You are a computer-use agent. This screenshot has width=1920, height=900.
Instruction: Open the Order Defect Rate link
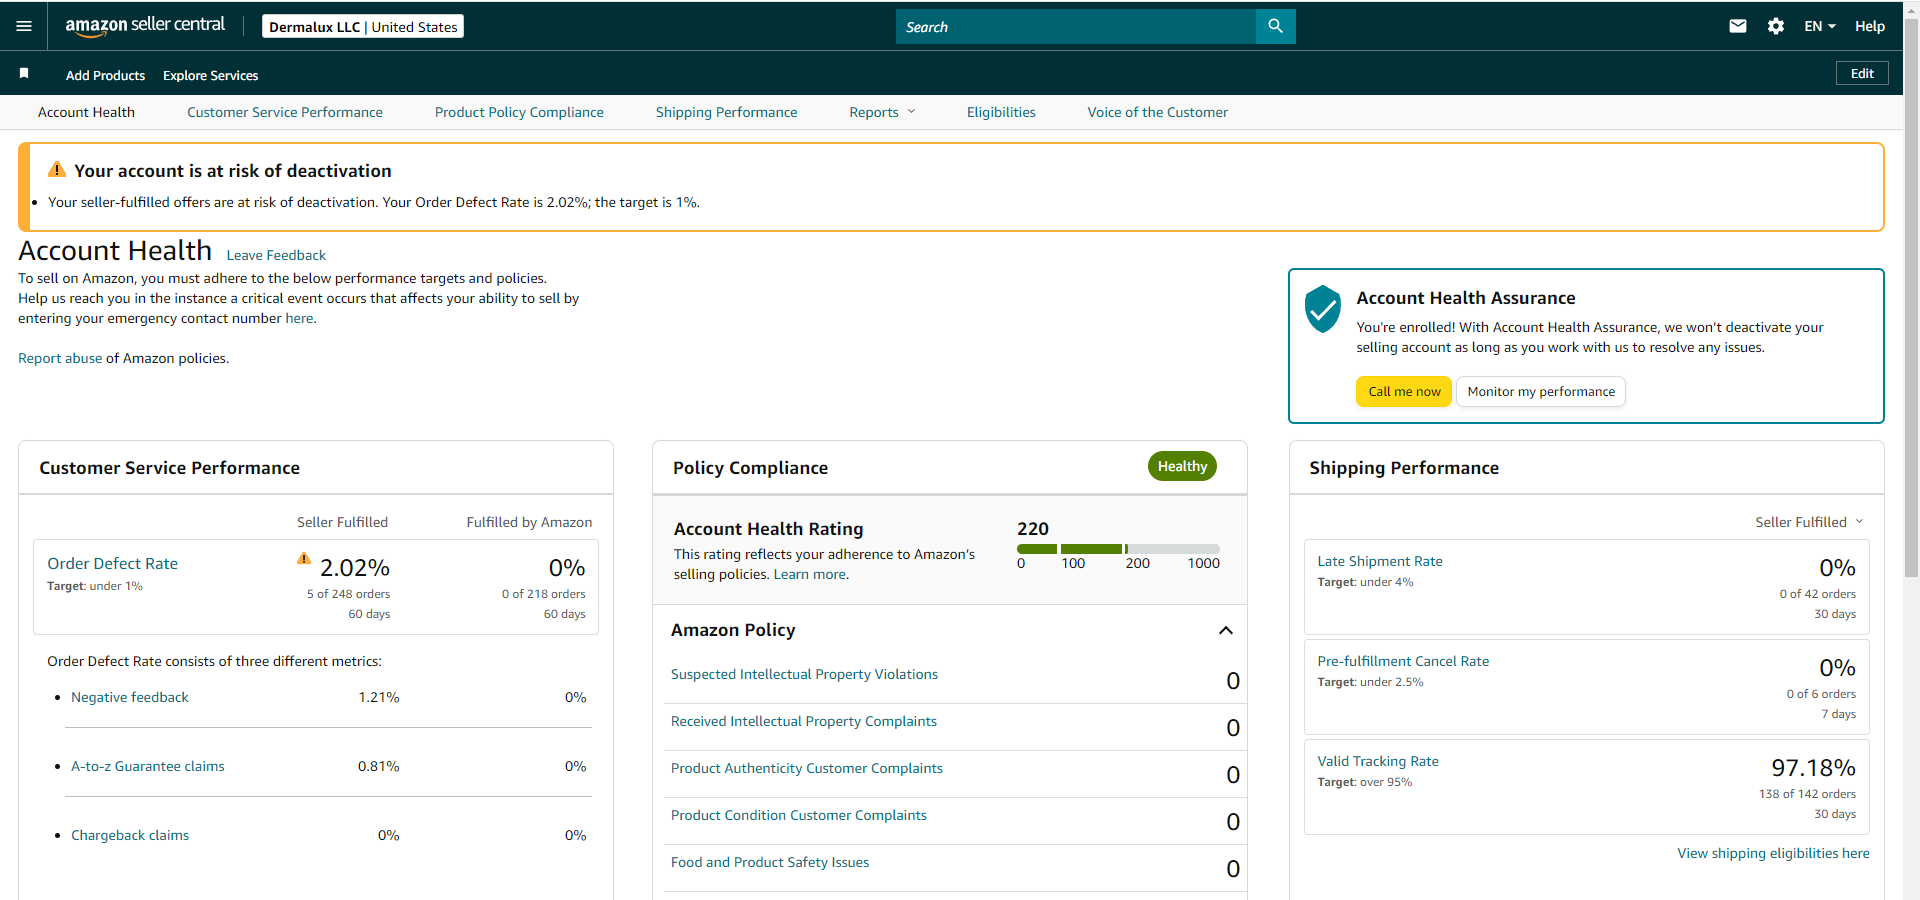click(112, 563)
